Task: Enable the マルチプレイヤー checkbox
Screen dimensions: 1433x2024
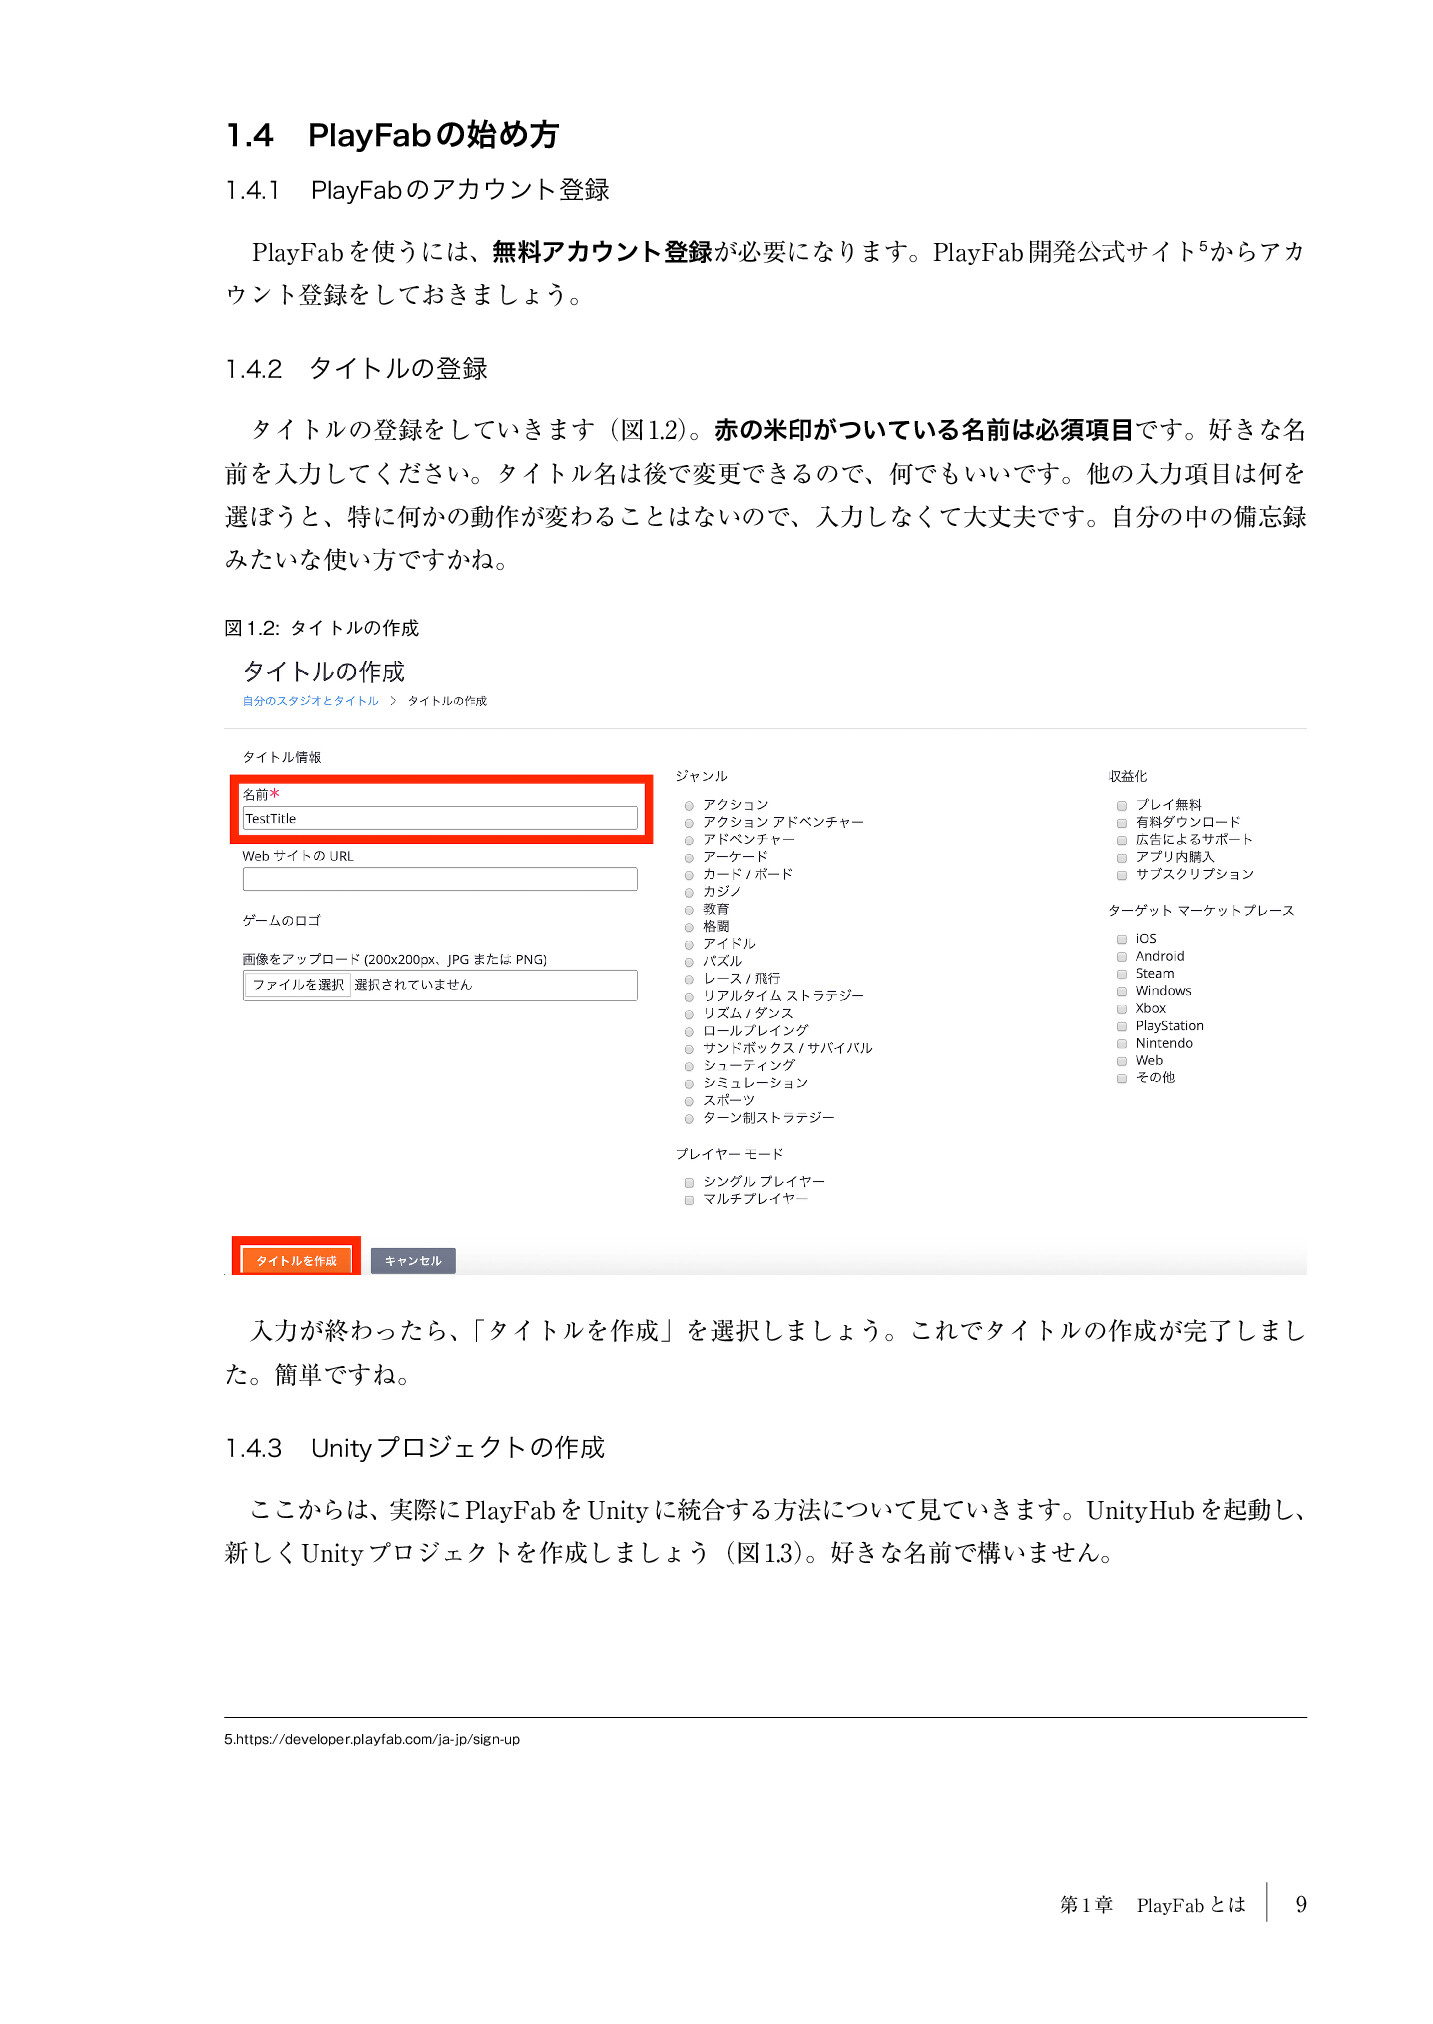Action: [689, 1200]
